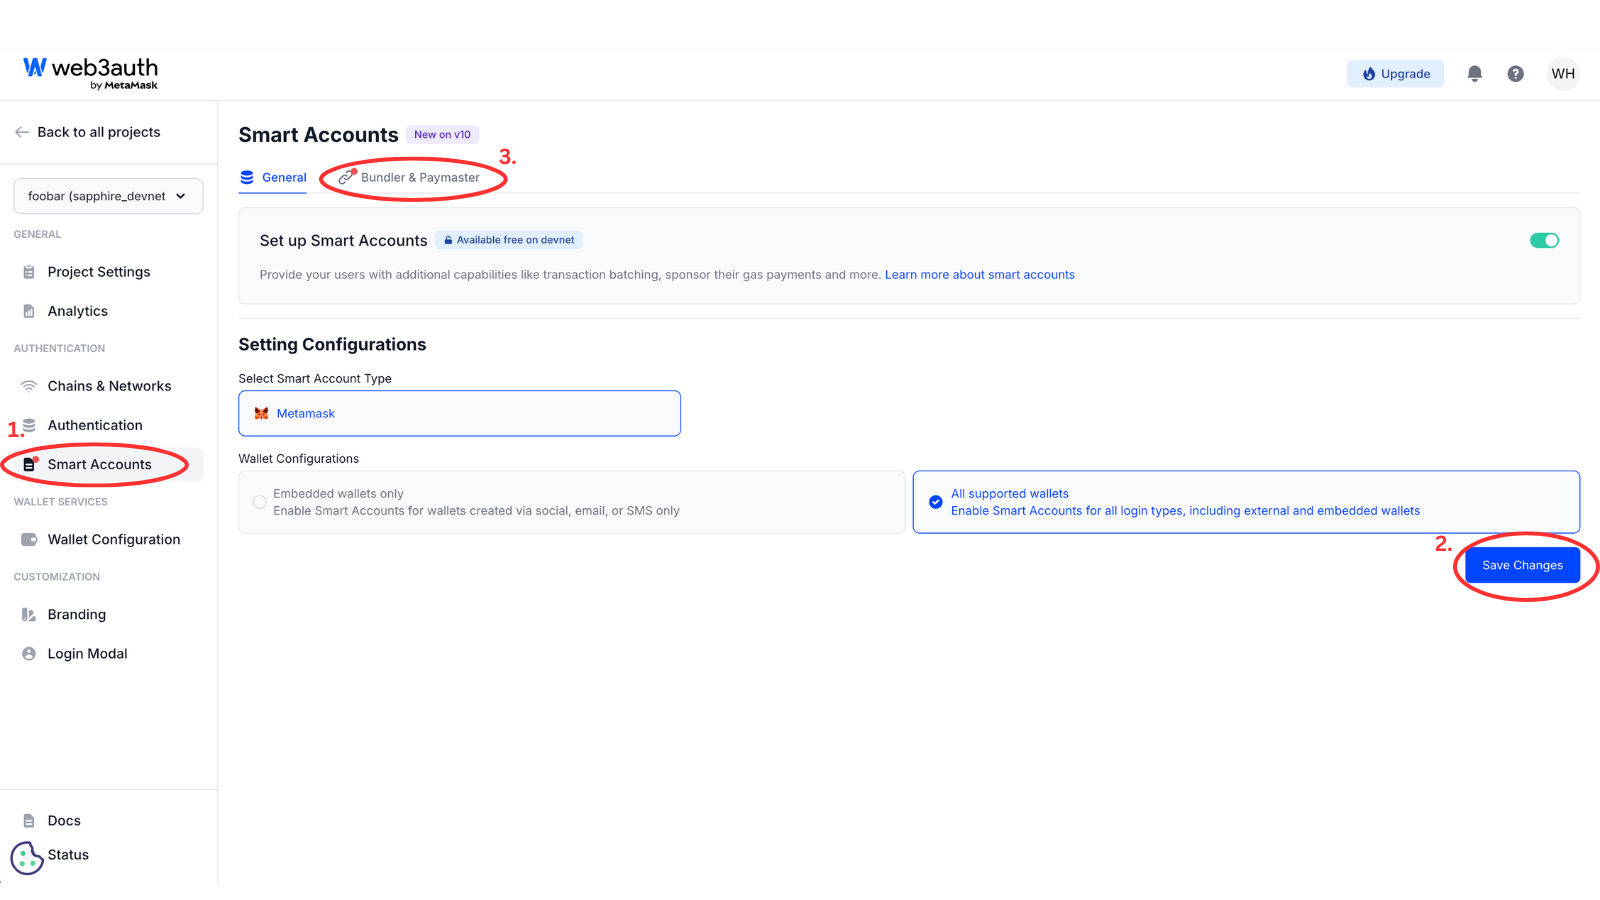Click the Smart Accounts sidebar icon
Screen dimensions: 1600x900
29,464
